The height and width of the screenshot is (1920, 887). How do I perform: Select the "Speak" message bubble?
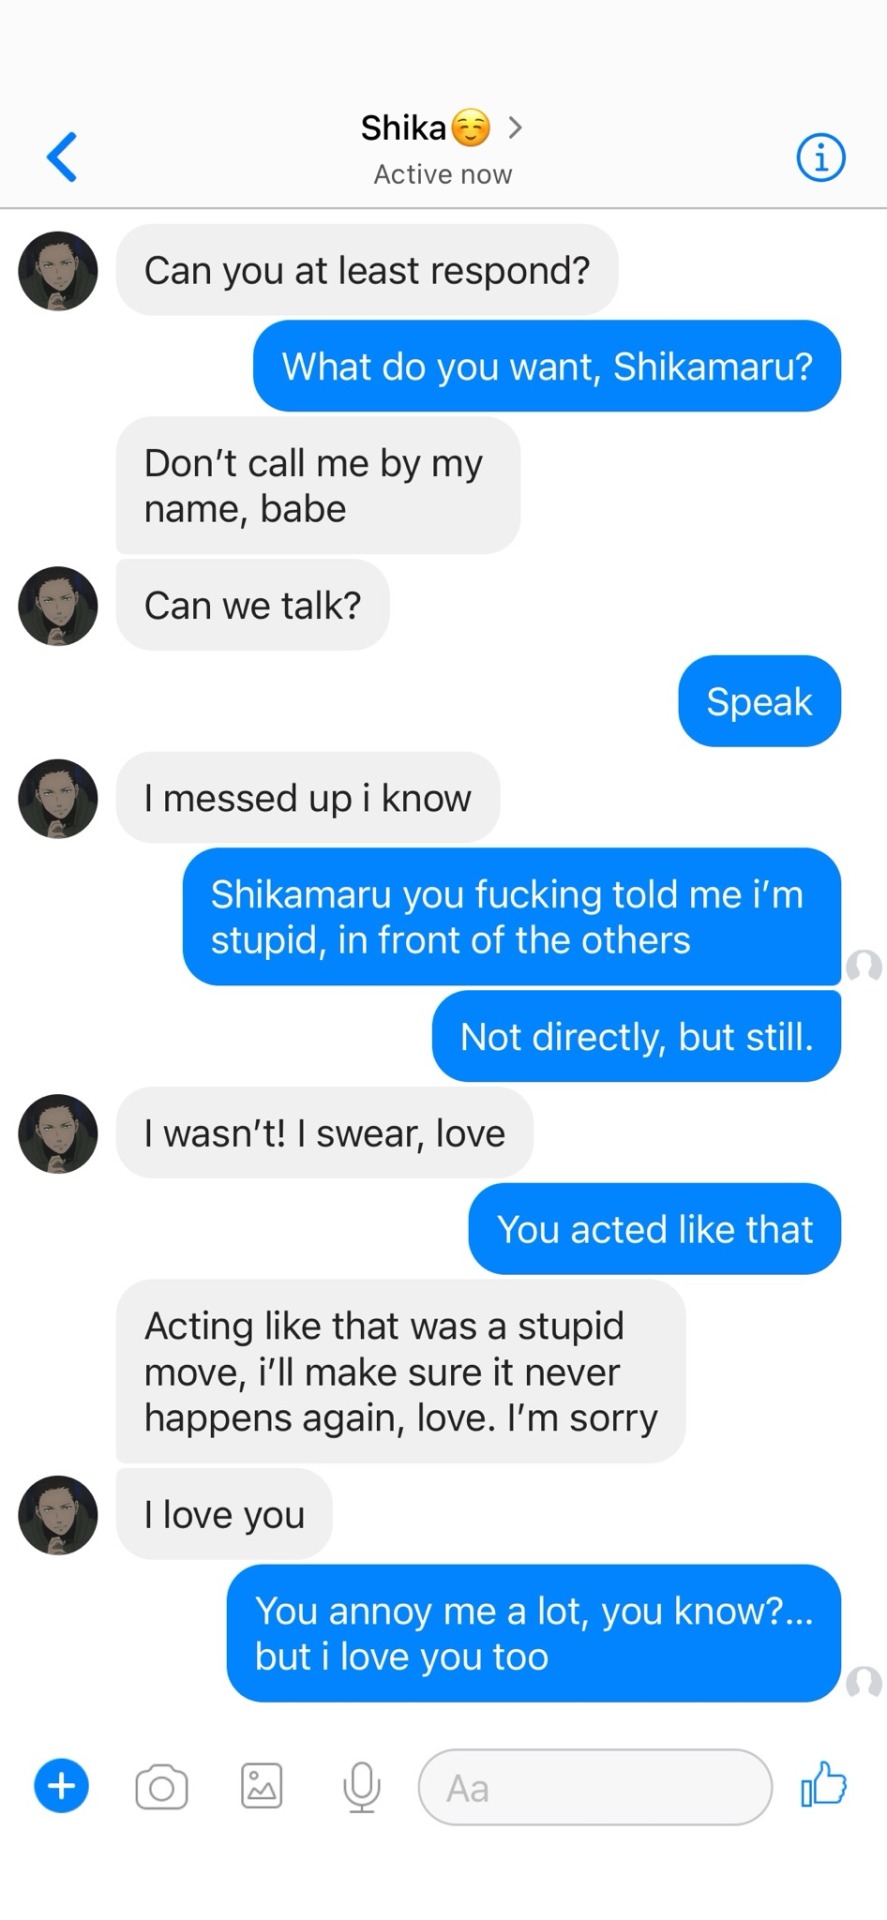(759, 701)
